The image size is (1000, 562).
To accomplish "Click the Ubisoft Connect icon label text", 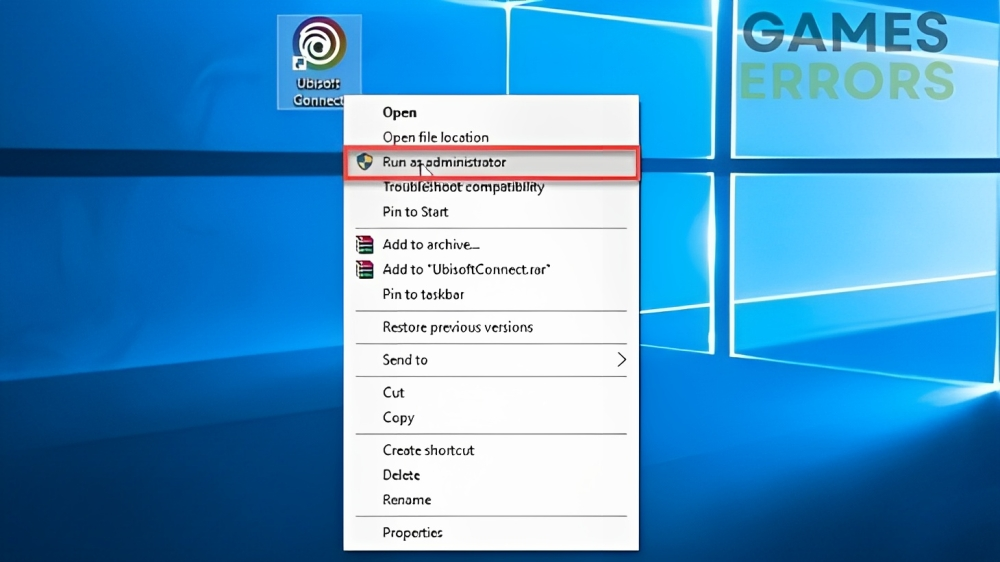I will 318,92.
